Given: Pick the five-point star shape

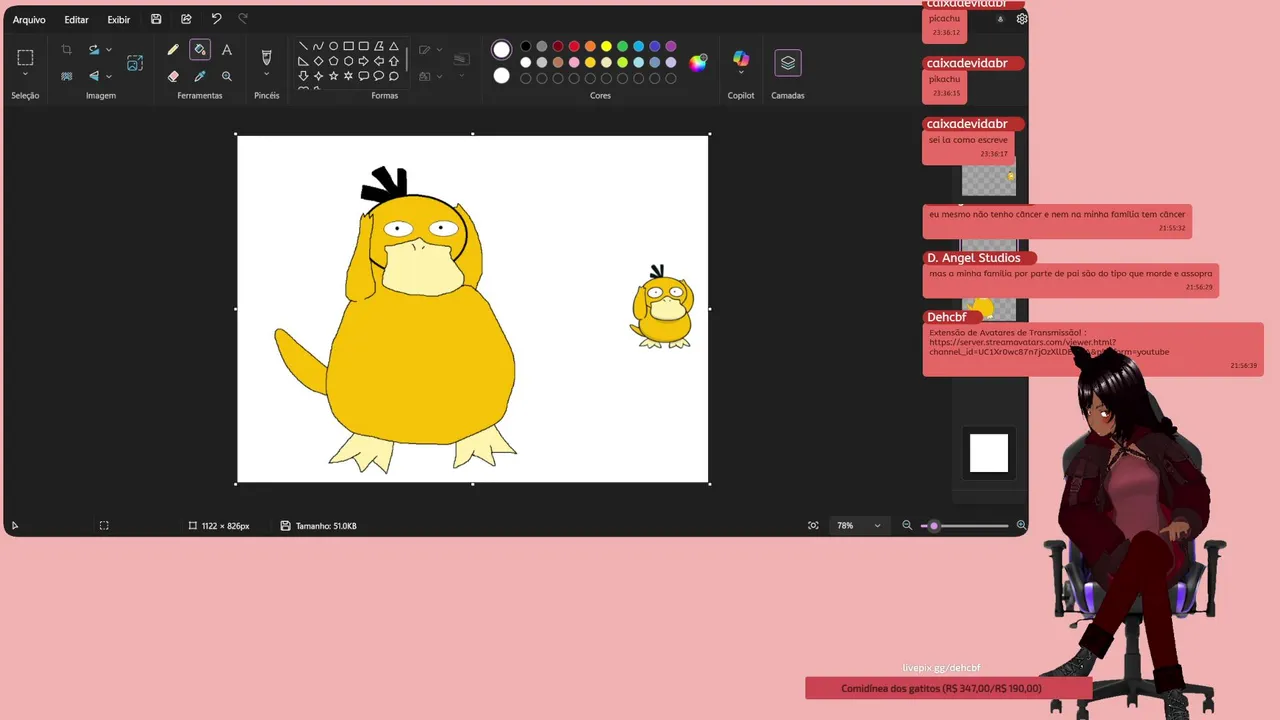Looking at the screenshot, I should coord(333,75).
